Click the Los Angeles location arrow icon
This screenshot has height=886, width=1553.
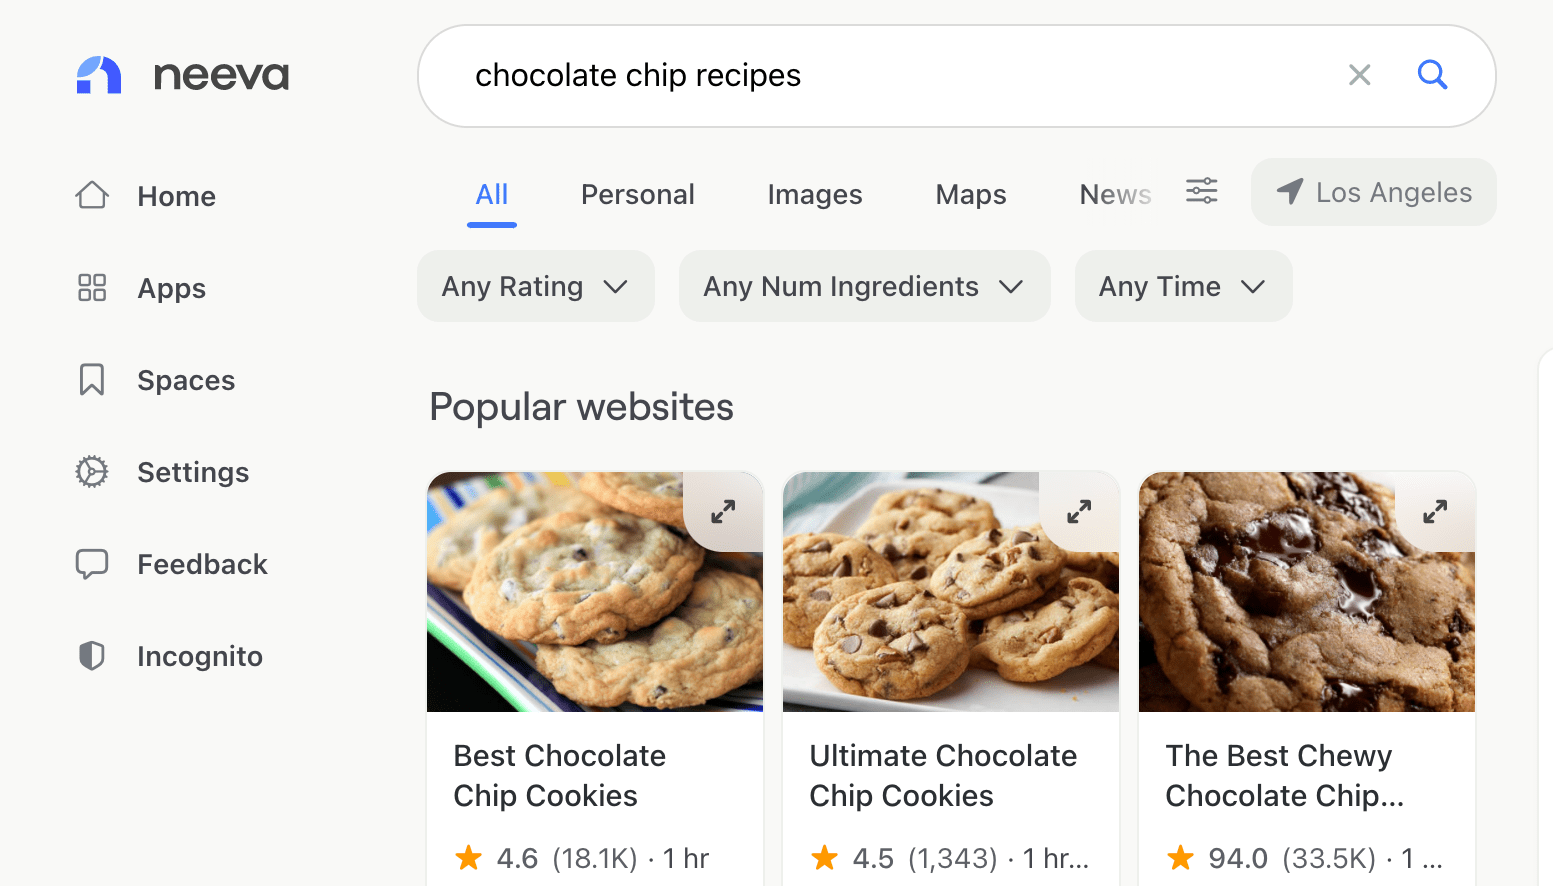(1290, 191)
